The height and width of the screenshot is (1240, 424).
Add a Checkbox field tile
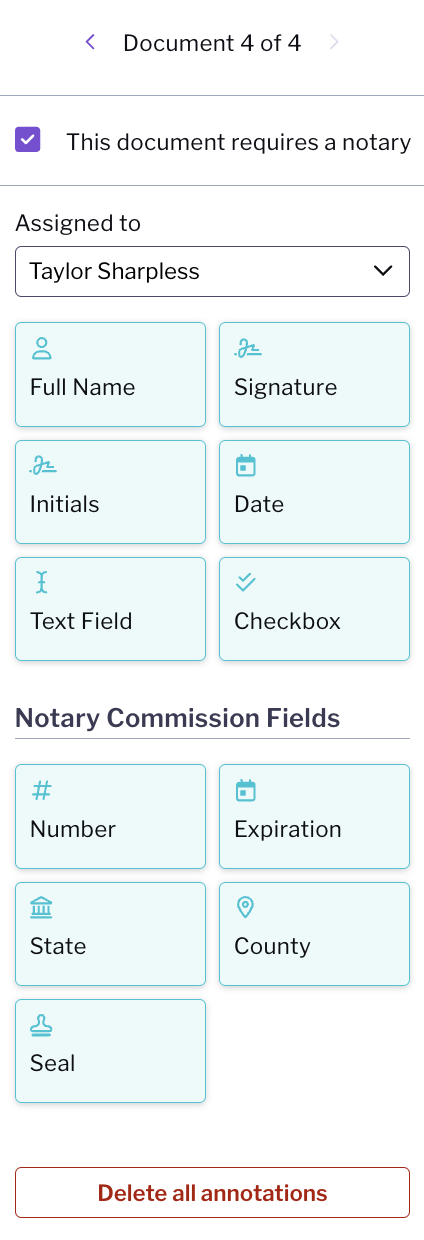coord(314,609)
